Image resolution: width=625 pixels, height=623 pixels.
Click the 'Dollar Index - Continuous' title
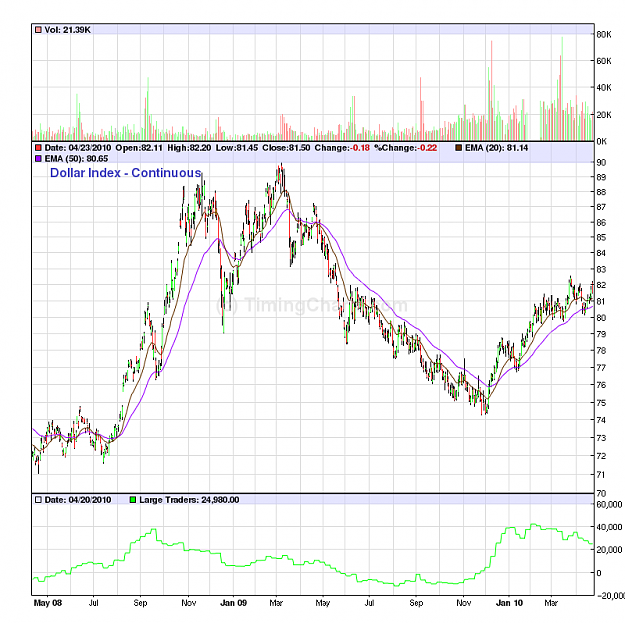click(x=126, y=173)
